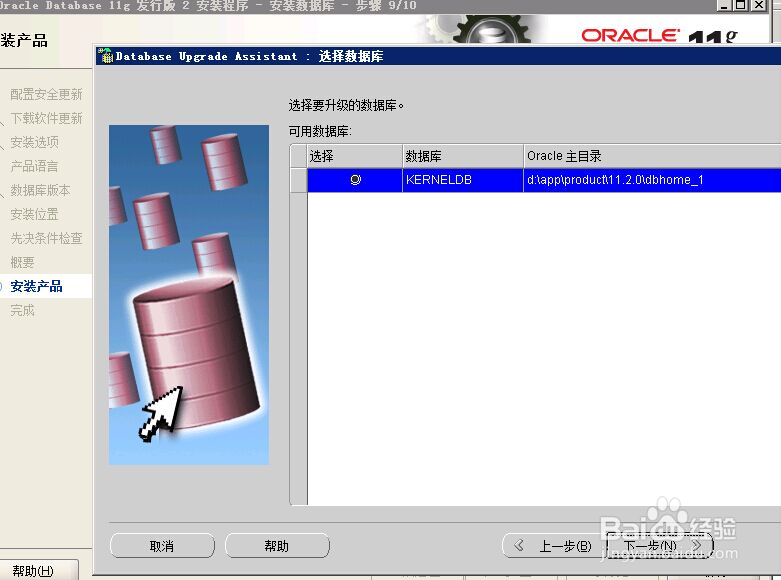
Task: Select the 配置安全更新 step
Action: click(46, 94)
